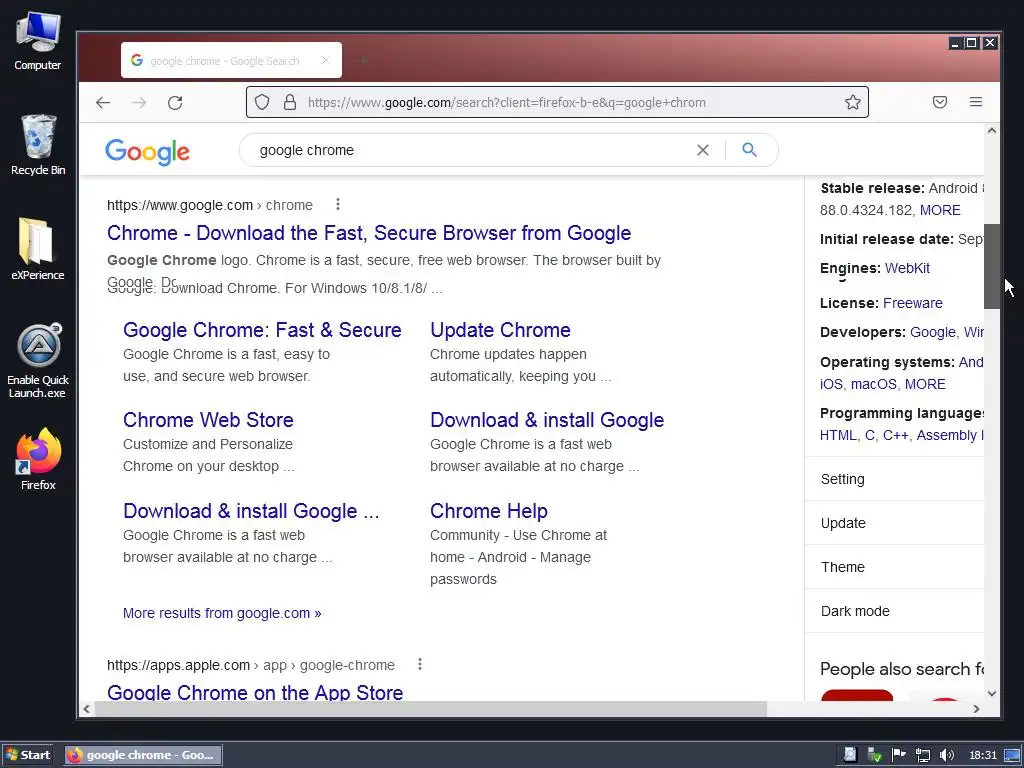Open options dots beside apps.apple.com result
Image resolution: width=1024 pixels, height=768 pixels.
pos(420,664)
